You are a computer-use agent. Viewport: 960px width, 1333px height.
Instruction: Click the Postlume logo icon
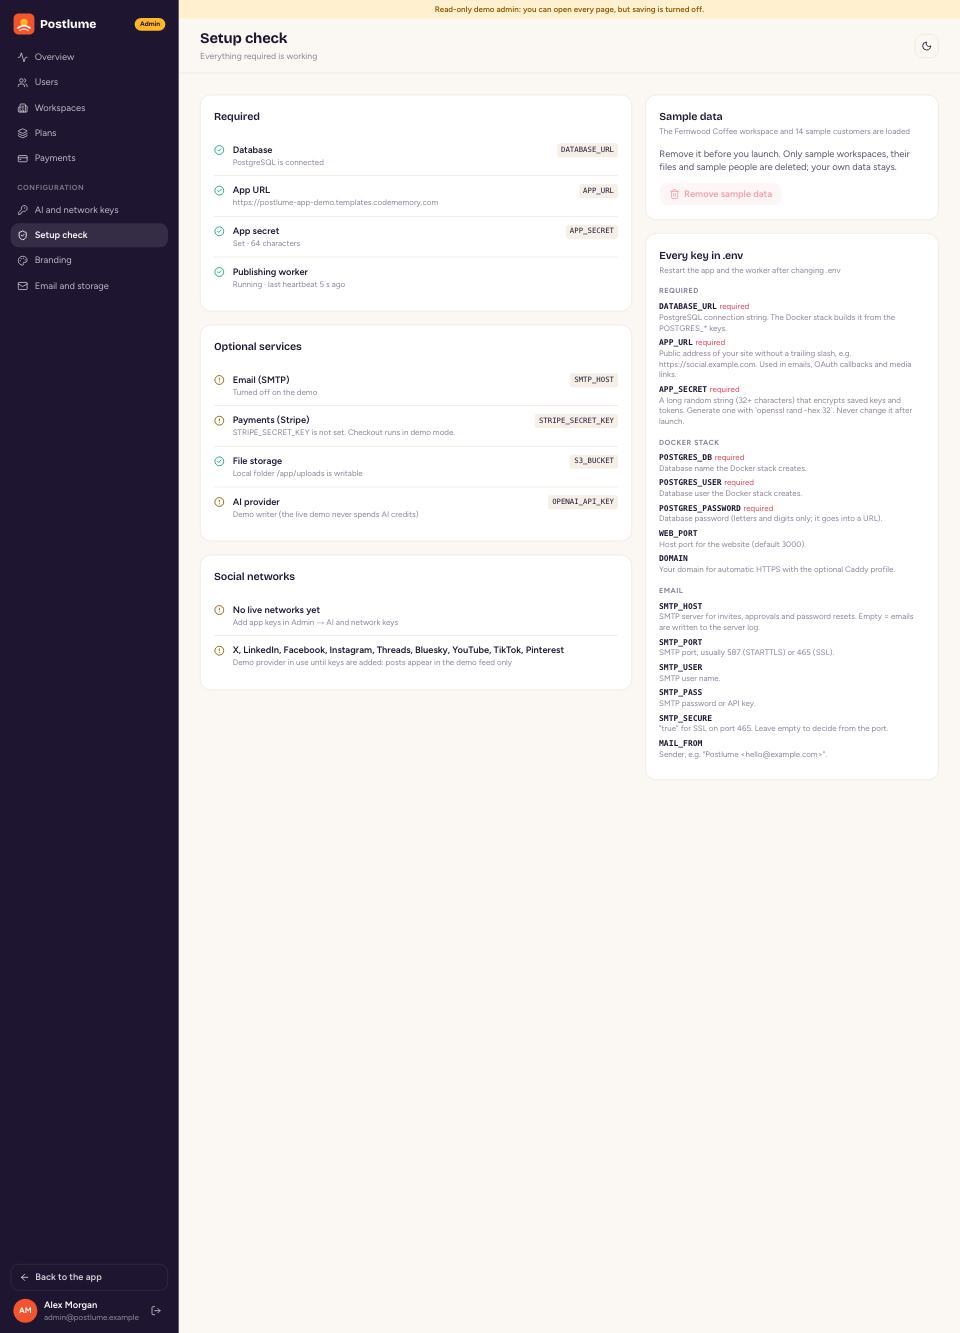pyautogui.click(x=24, y=24)
